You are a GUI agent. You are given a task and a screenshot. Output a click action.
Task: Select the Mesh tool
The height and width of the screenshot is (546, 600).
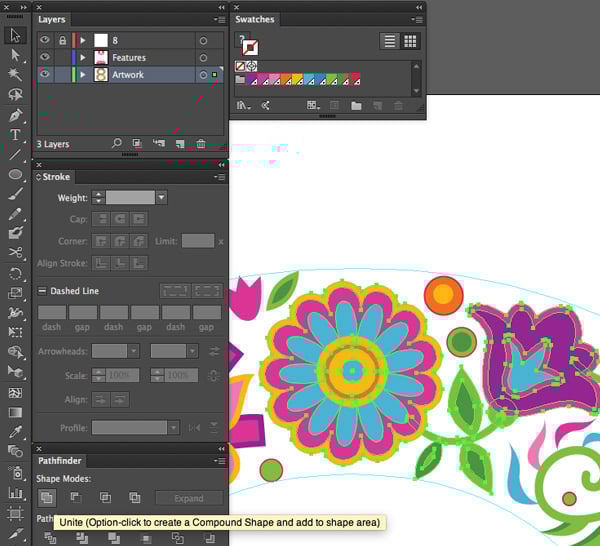(15, 393)
